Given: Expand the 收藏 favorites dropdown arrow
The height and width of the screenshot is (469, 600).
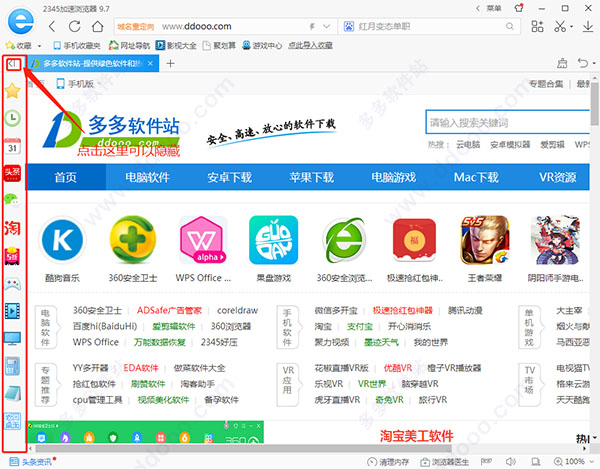Looking at the screenshot, I should tap(39, 46).
